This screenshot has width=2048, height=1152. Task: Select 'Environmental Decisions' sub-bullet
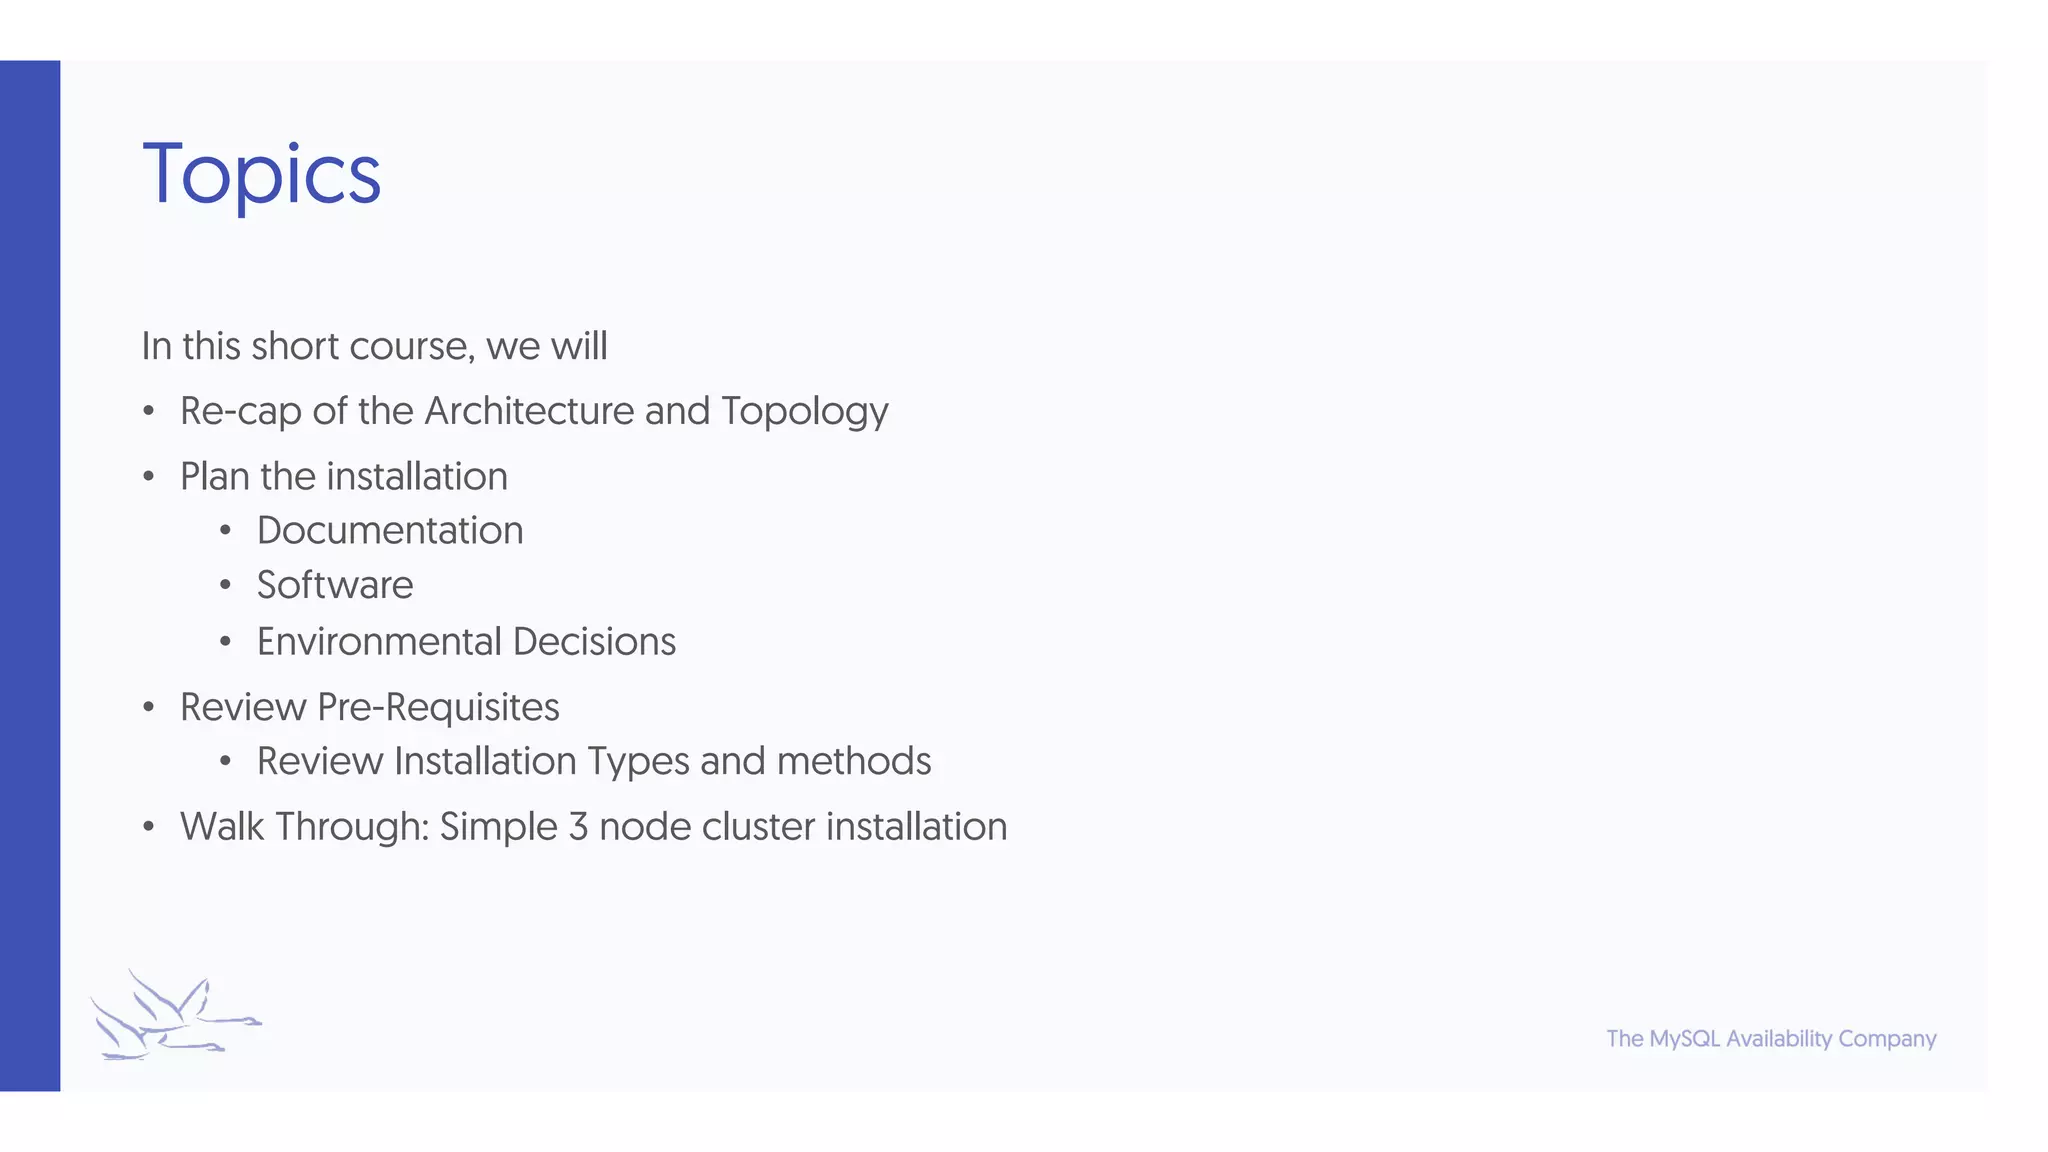[x=466, y=641]
